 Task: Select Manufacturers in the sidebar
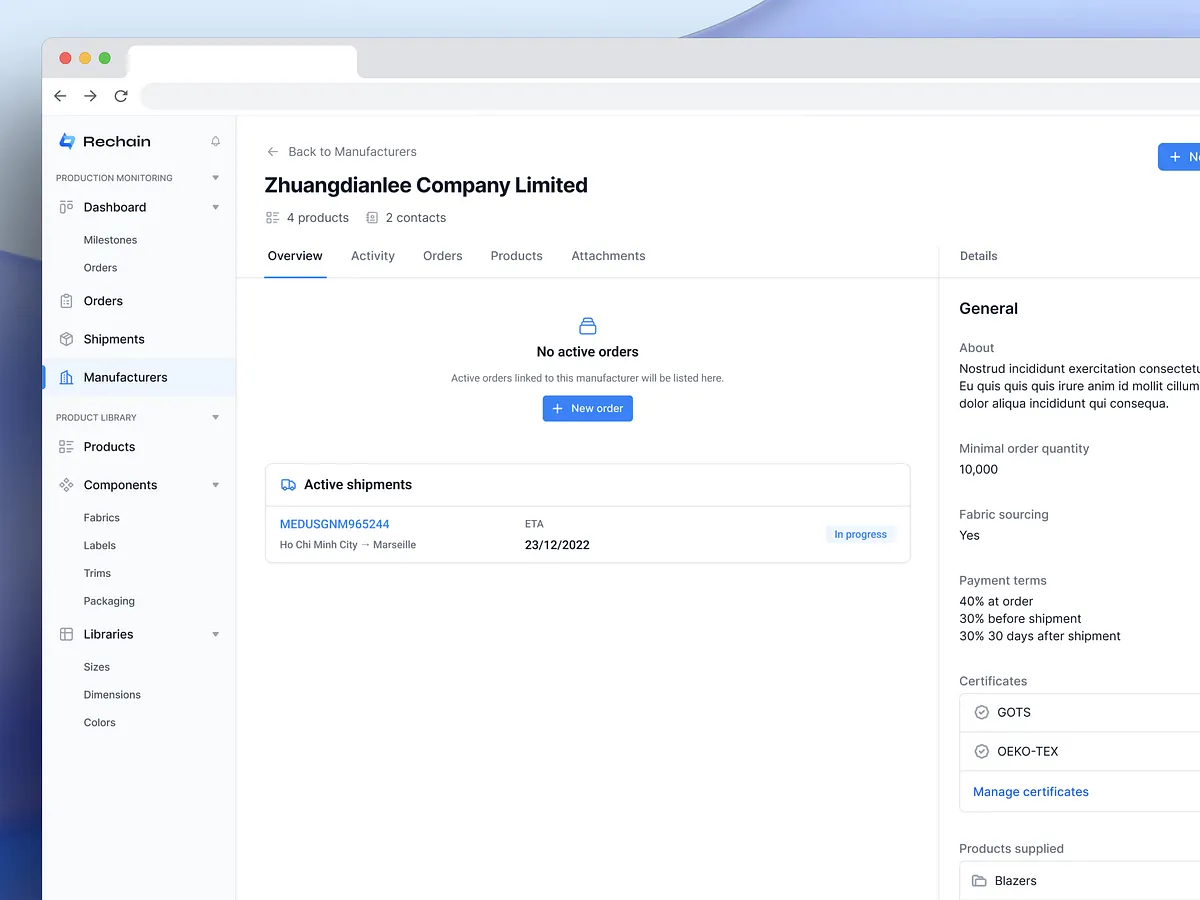(126, 377)
